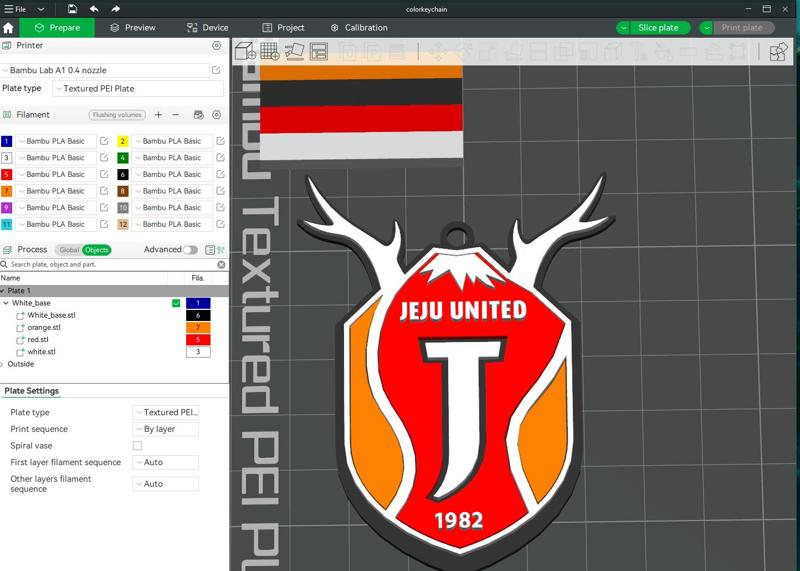
Task: Open the Project tab
Action: click(283, 28)
